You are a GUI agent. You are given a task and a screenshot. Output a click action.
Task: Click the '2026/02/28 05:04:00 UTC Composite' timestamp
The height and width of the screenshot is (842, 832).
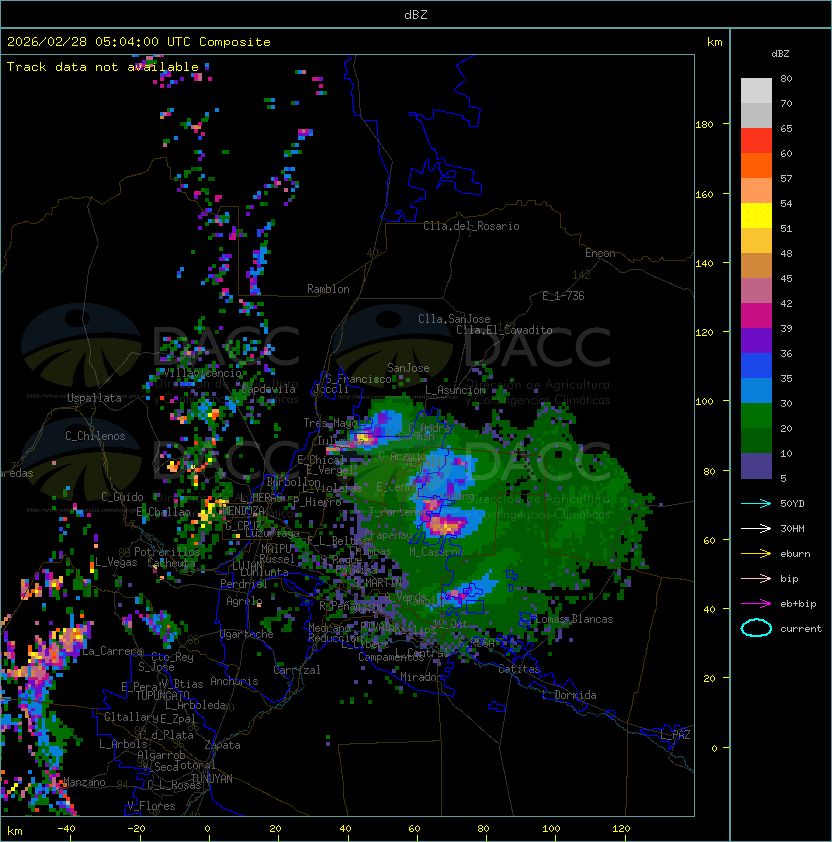tap(139, 42)
